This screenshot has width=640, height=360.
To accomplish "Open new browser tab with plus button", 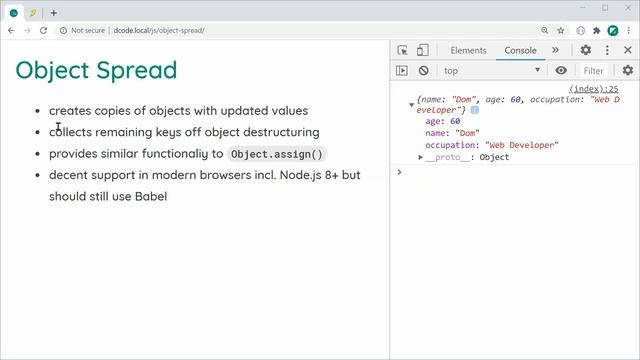I will [53, 13].
